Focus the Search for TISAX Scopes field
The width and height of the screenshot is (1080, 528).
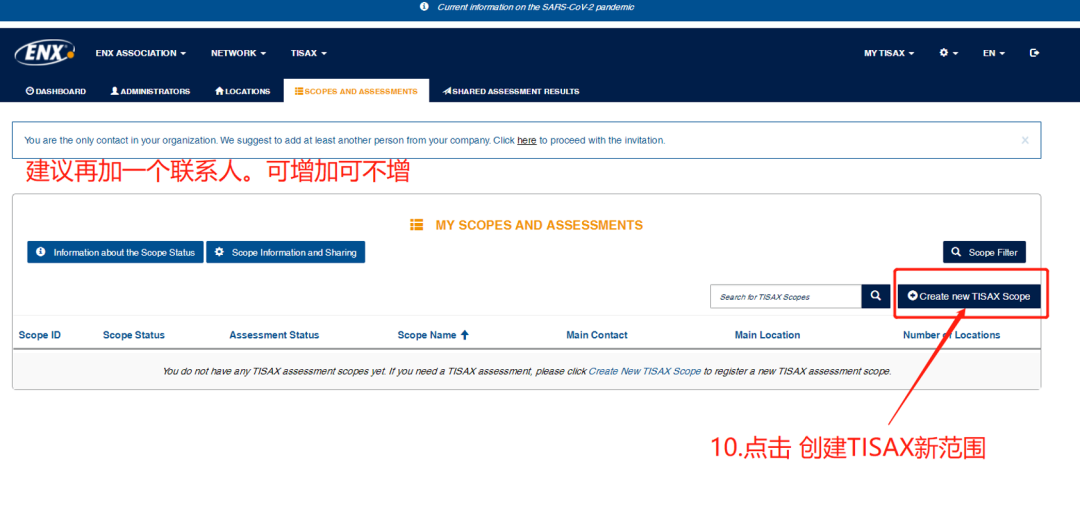[785, 297]
